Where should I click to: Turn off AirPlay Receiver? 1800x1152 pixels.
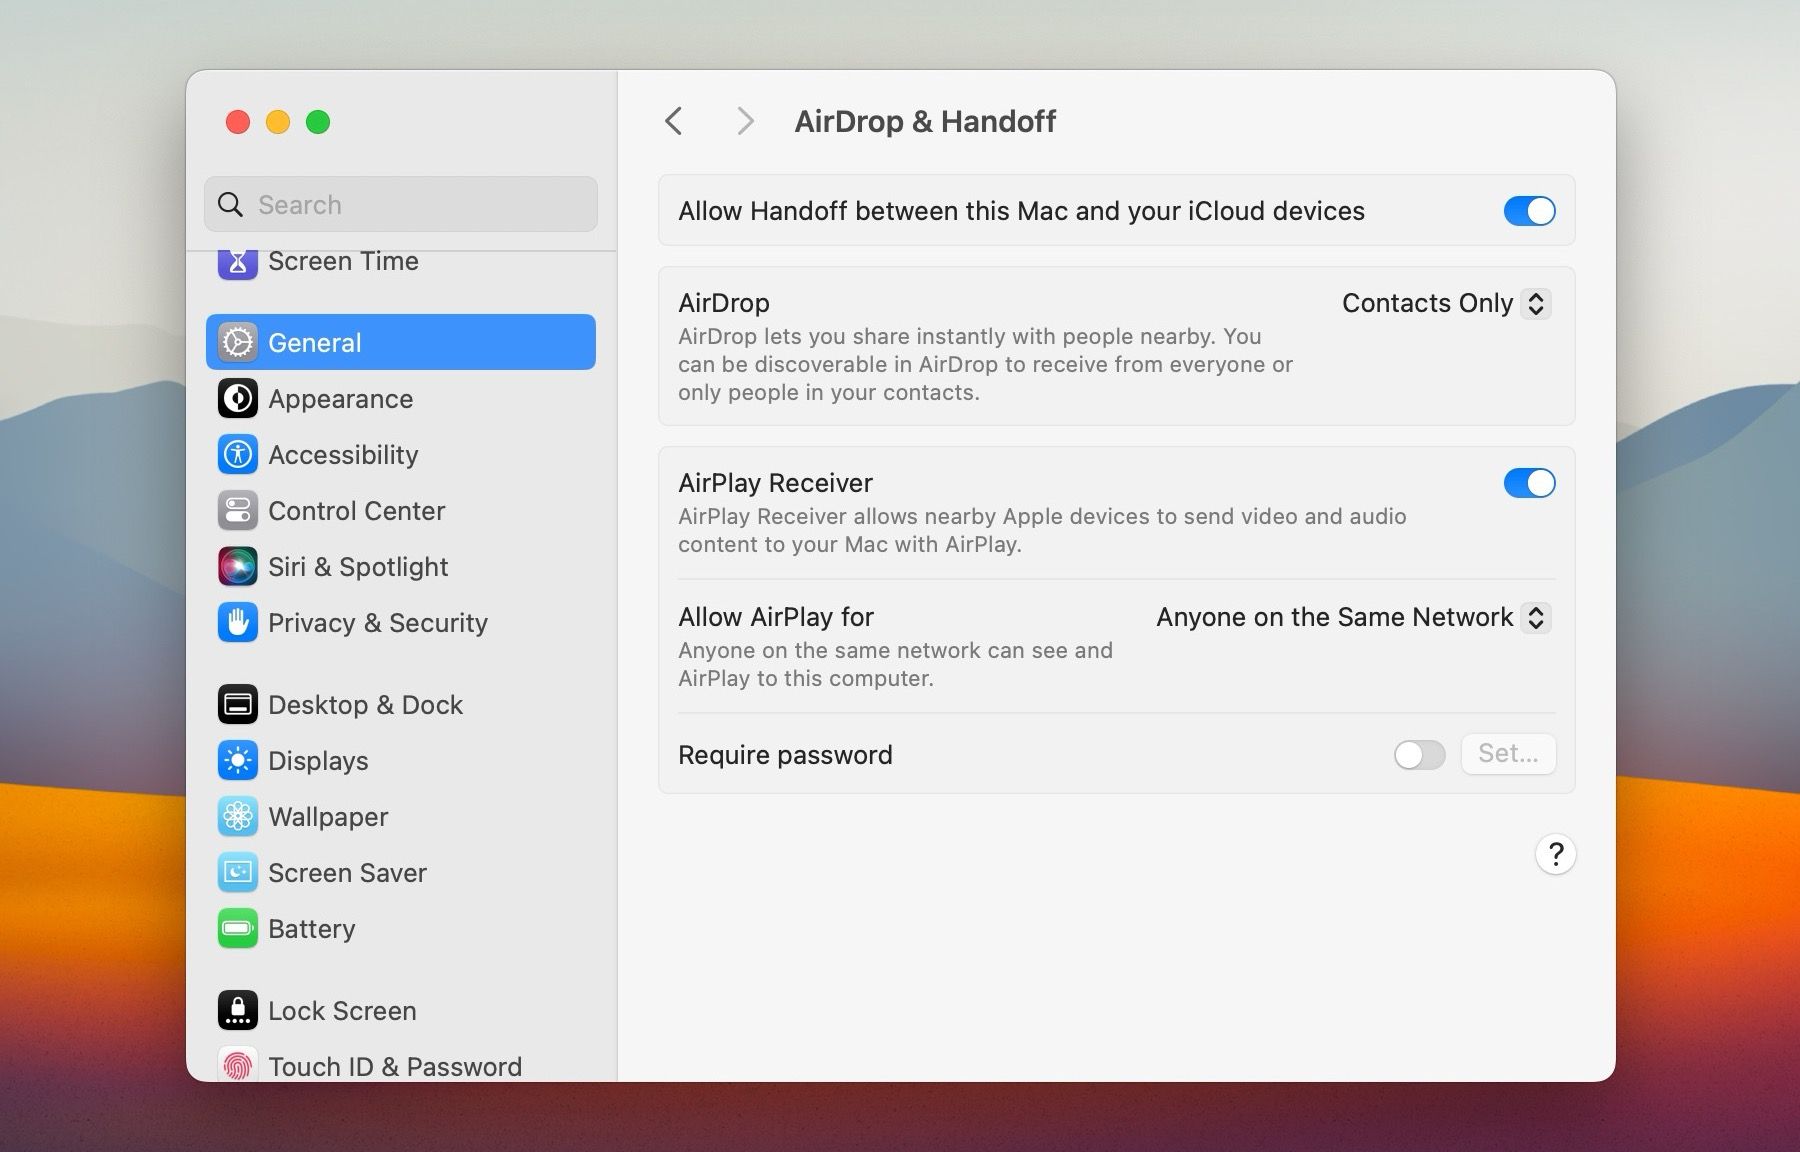click(1529, 483)
